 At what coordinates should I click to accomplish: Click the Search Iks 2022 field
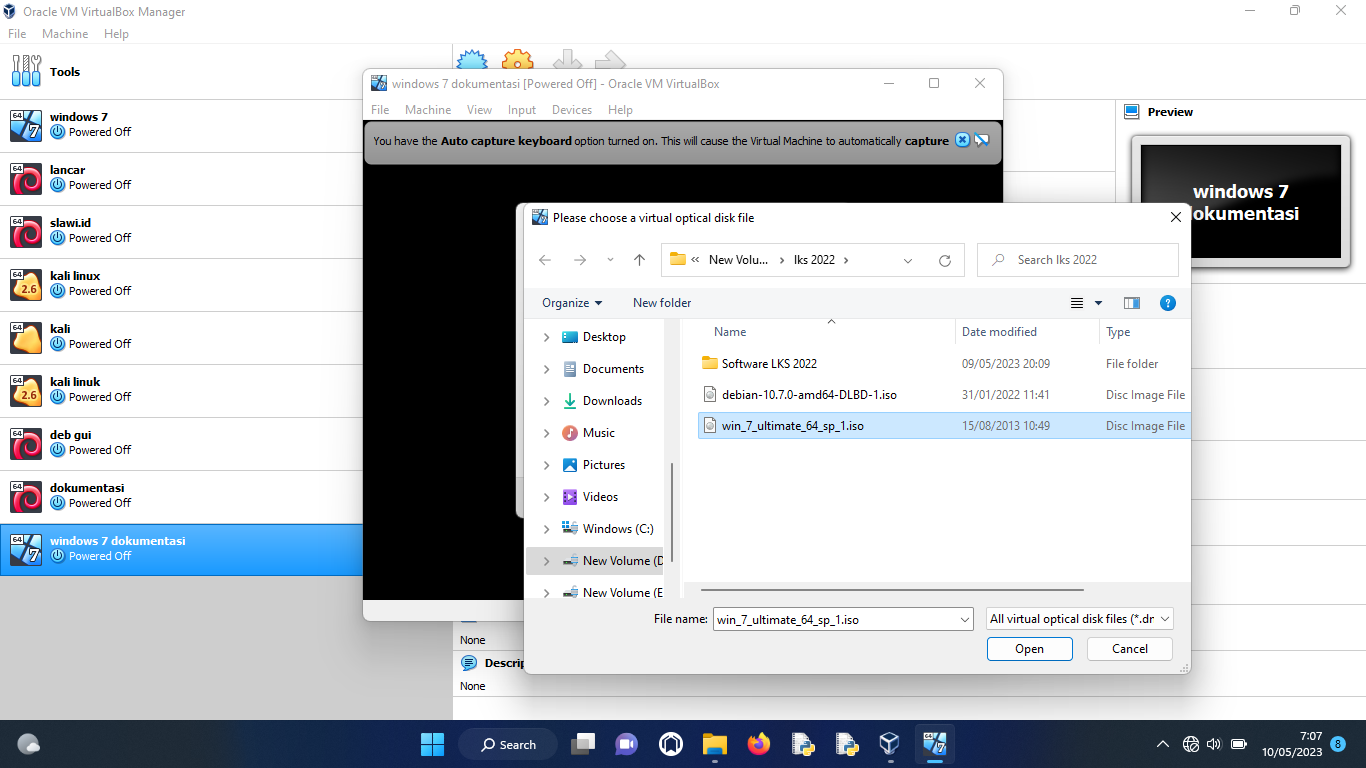pos(1078,260)
